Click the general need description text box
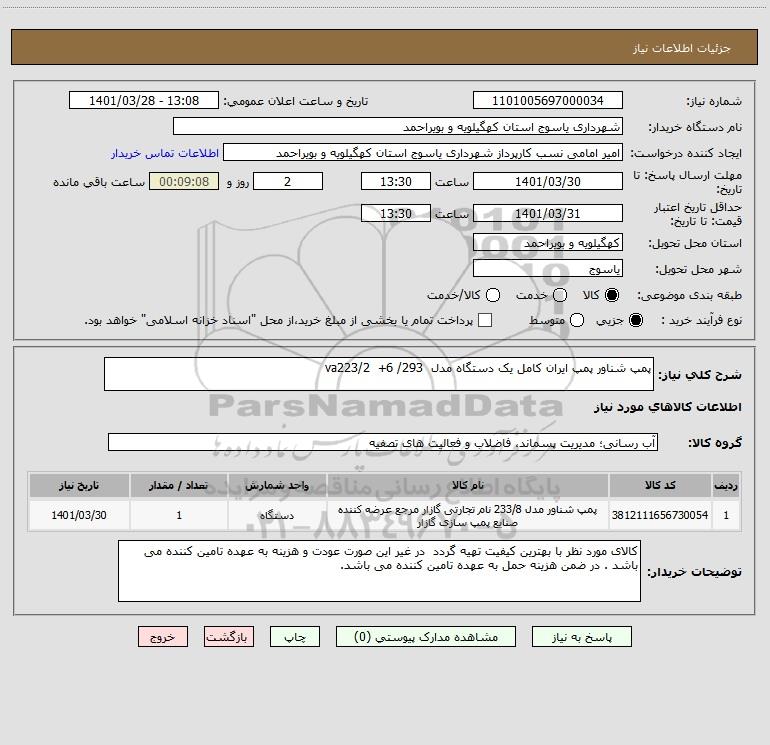 pyautogui.click(x=379, y=374)
